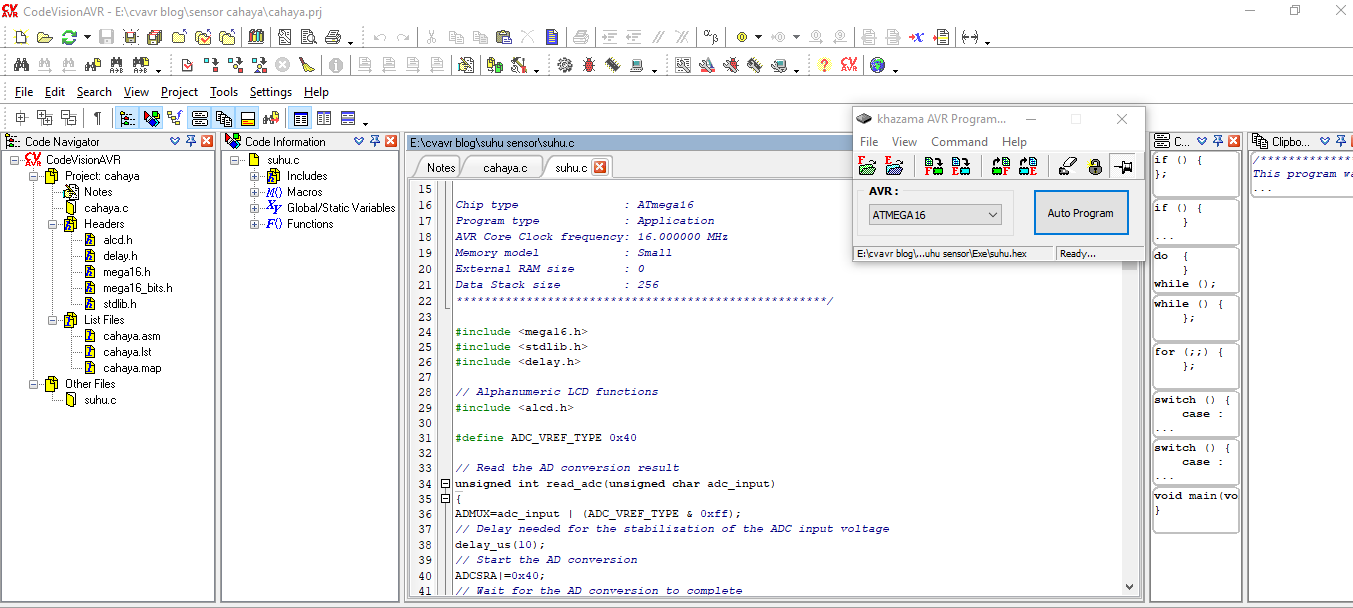
Task: Expand the Includes node in Code Information
Action: click(x=255, y=176)
